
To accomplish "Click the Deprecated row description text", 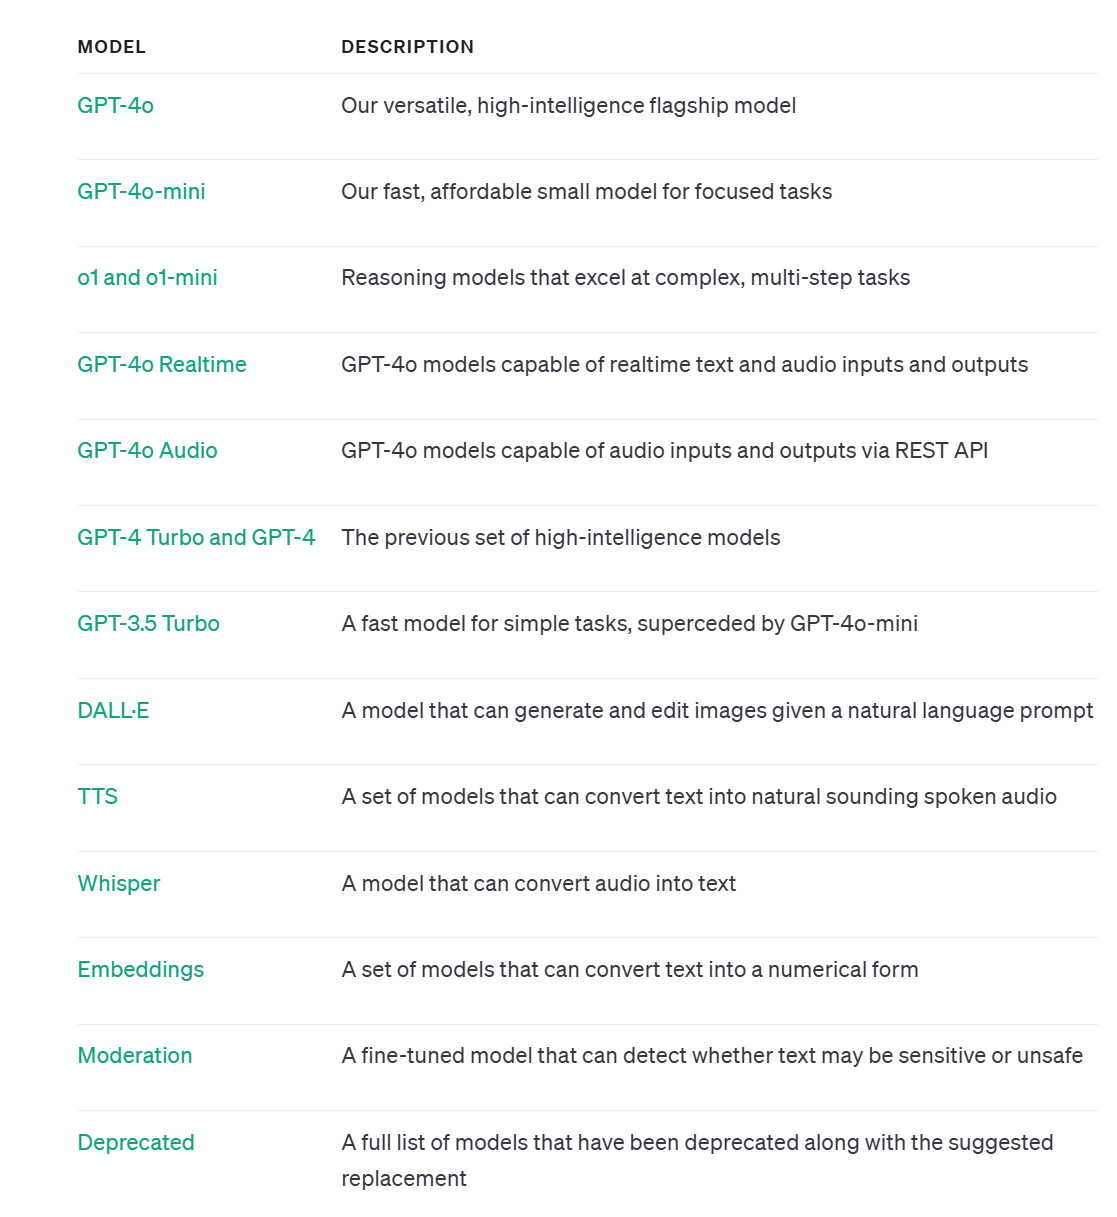I will click(697, 1160).
